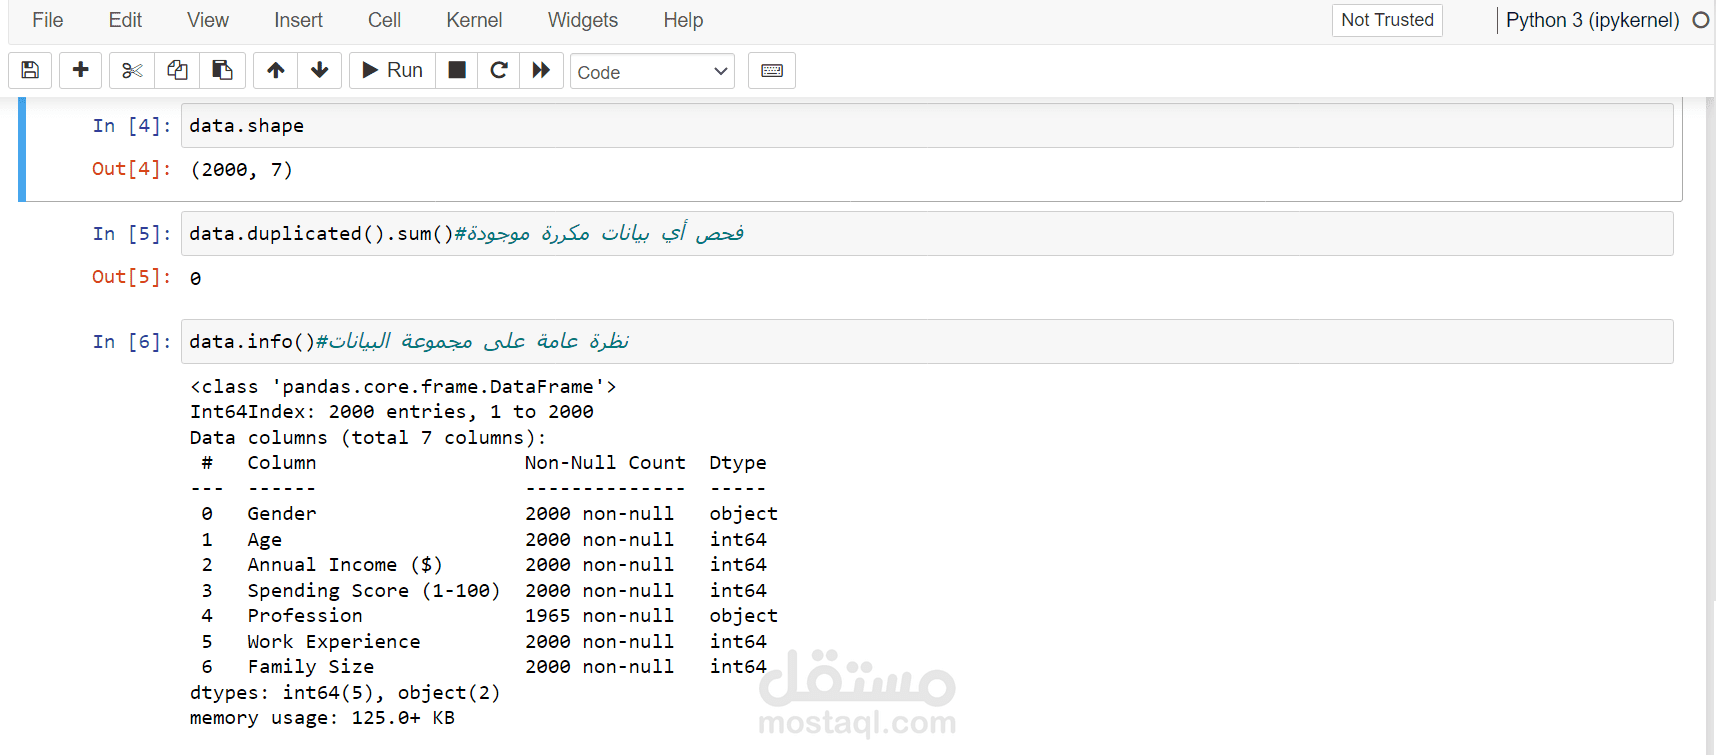Select the In [4] prompt label
Viewport: 1716px width, 755px height.
(132, 126)
